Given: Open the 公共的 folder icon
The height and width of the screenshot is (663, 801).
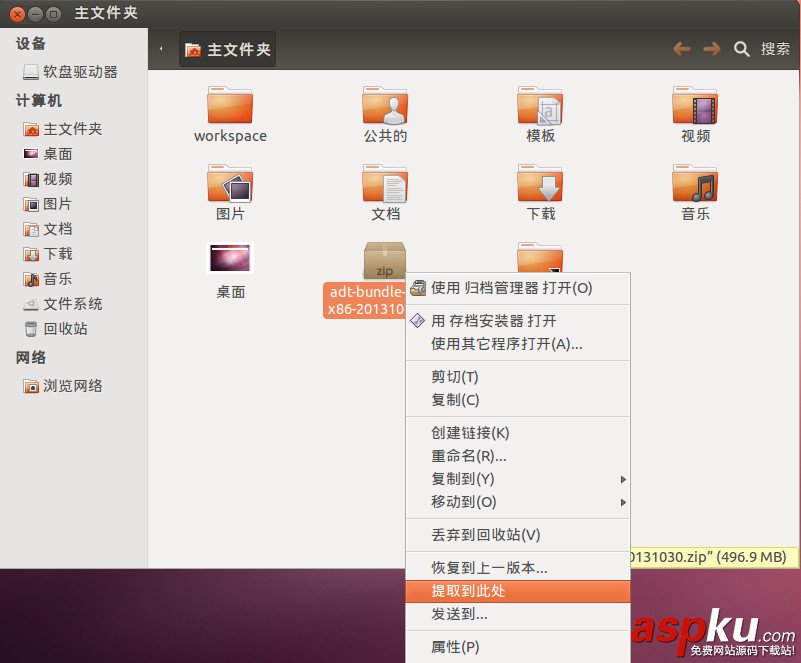Looking at the screenshot, I should 385,105.
